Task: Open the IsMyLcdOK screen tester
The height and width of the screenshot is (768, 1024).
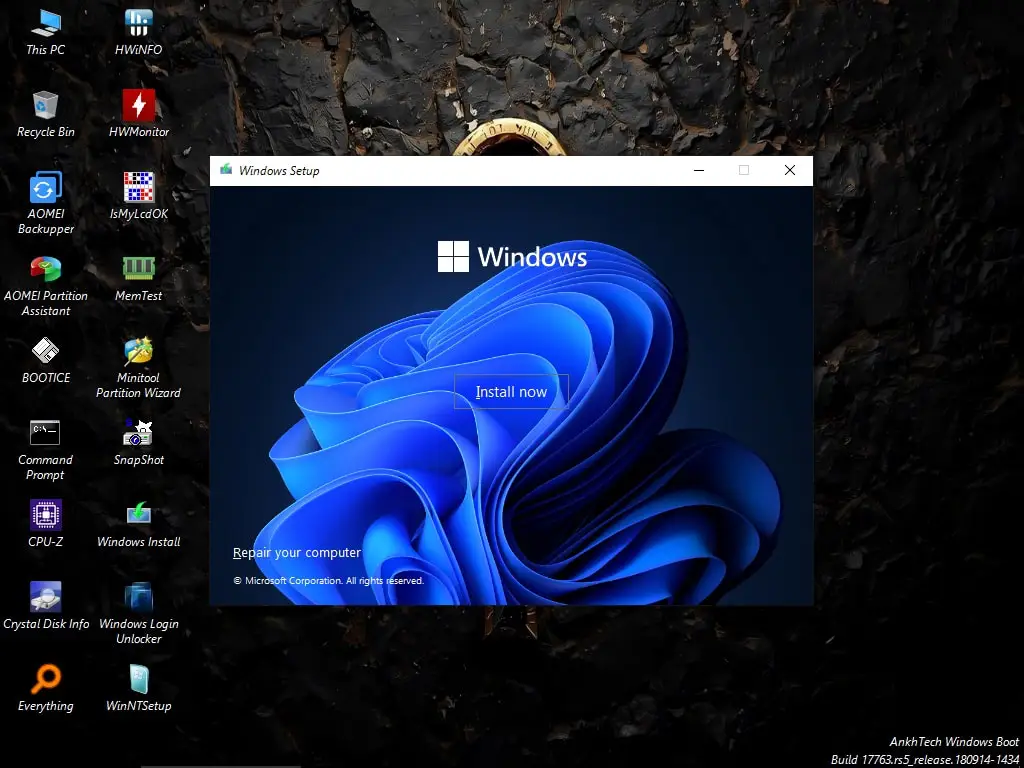Action: click(137, 188)
